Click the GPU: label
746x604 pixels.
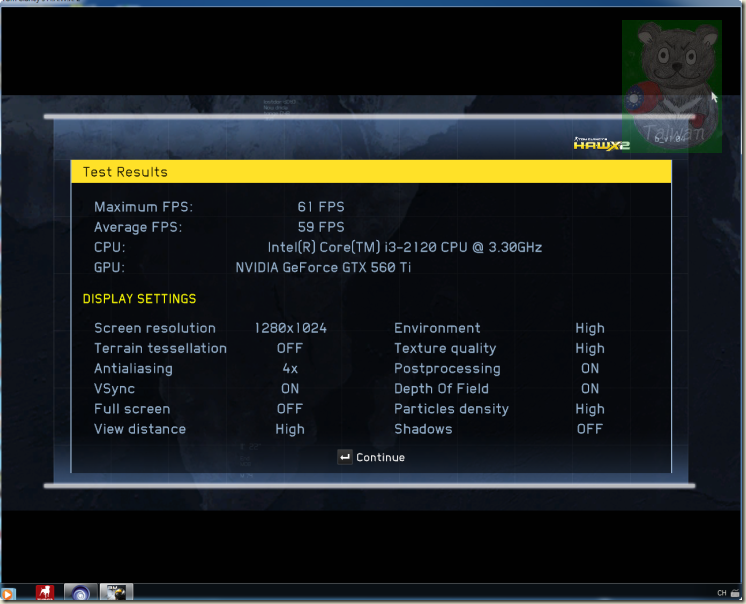(x=109, y=267)
